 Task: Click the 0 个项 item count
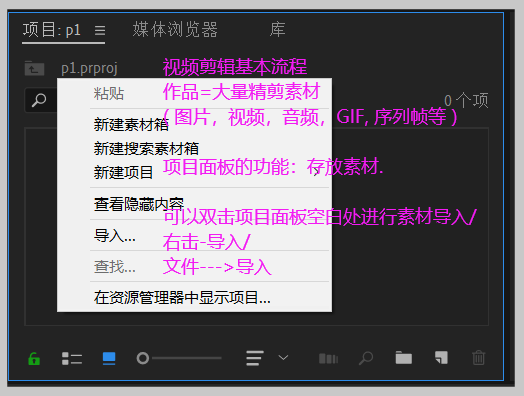(x=466, y=100)
